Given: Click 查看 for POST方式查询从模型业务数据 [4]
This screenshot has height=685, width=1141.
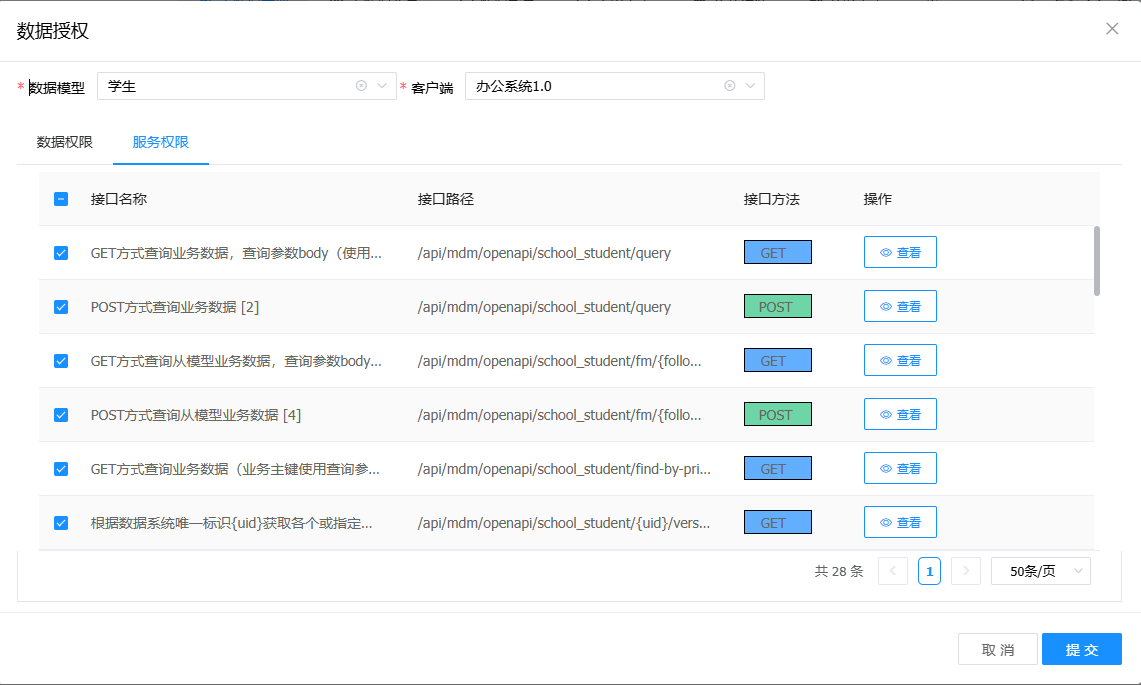Looking at the screenshot, I should pos(900,414).
